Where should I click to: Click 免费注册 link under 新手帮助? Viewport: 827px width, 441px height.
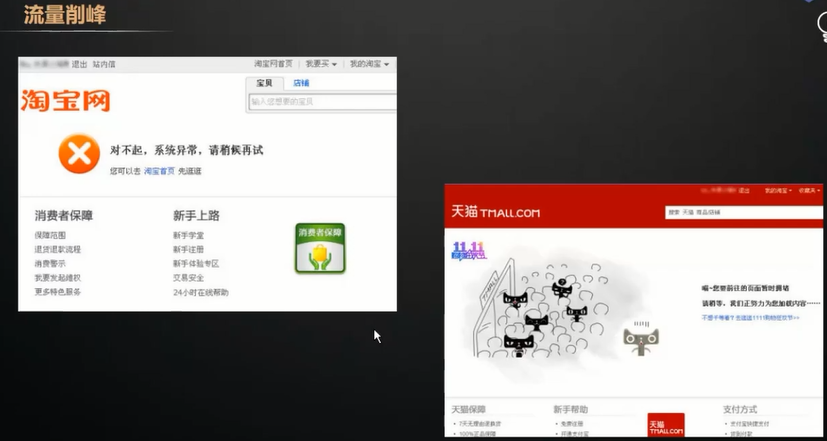tap(570, 424)
